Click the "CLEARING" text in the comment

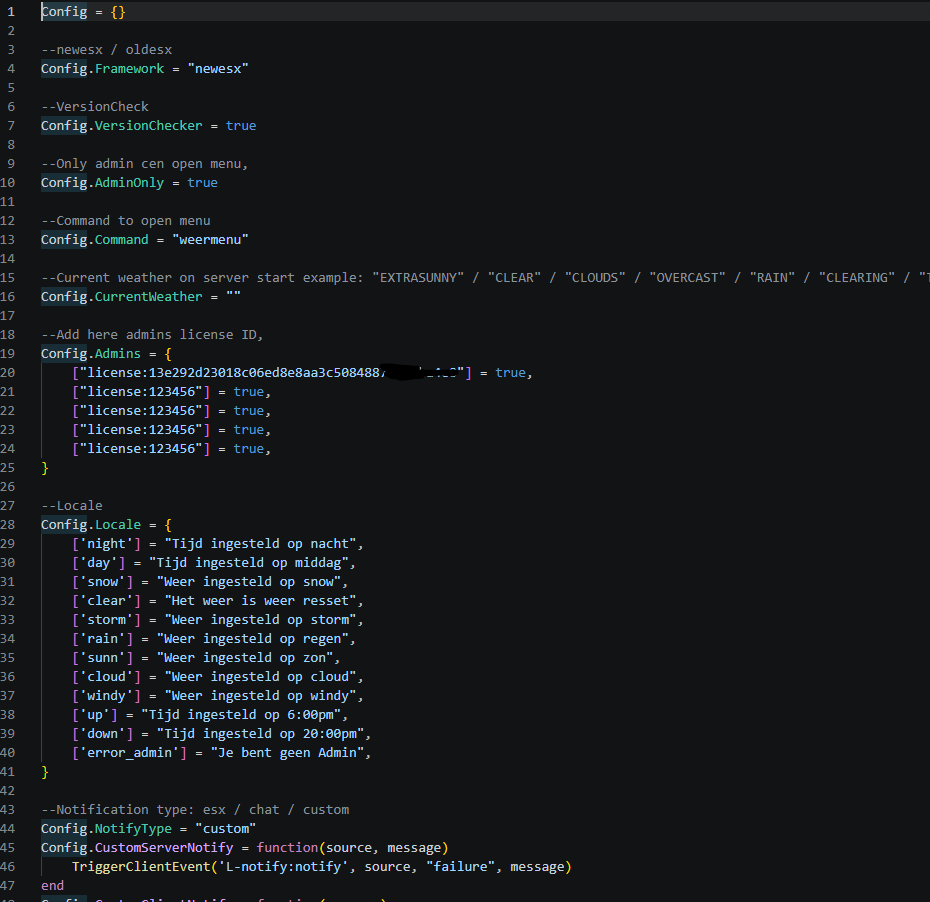(x=857, y=278)
